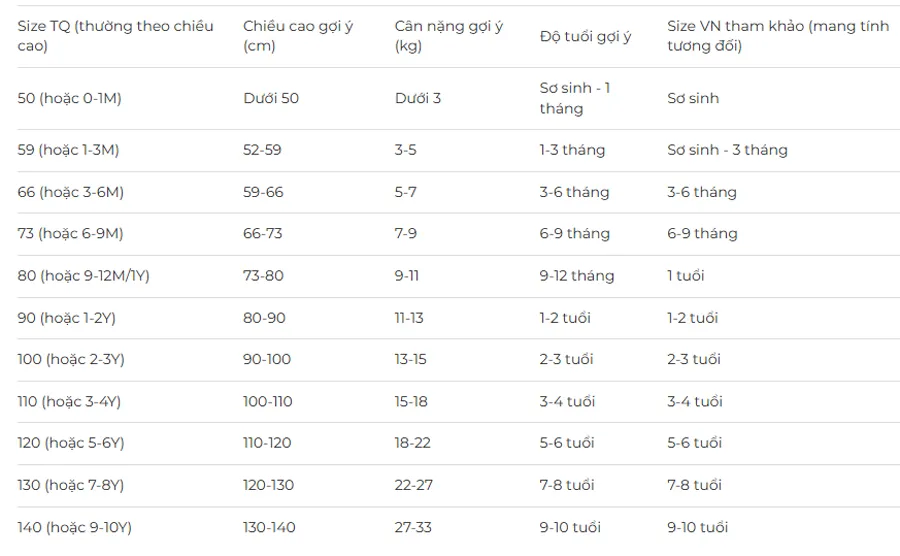The height and width of the screenshot is (556, 900).
Task: Click the 'Độ tuổi gợi ý' column header
Action: [585, 36]
